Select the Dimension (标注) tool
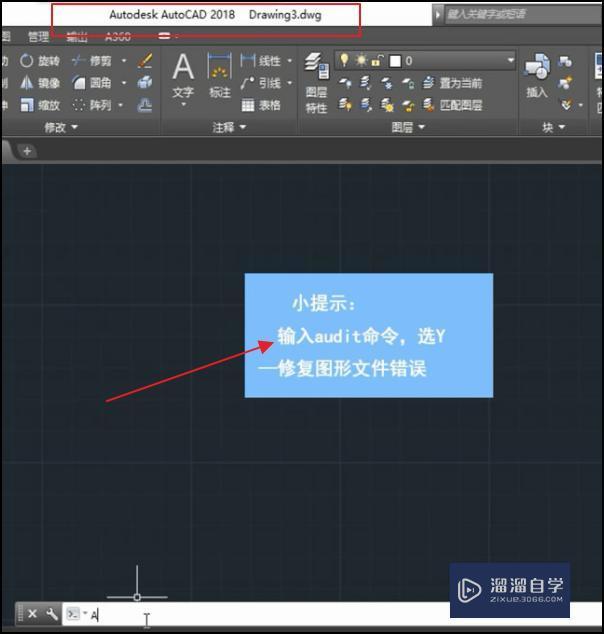Image resolution: width=604 pixels, height=634 pixels. 220,76
